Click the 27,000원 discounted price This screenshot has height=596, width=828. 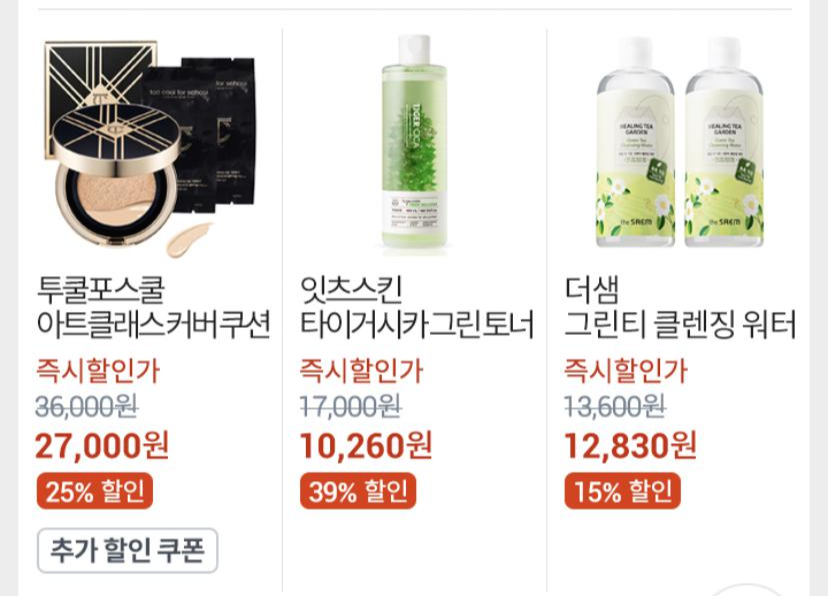pyautogui.click(x=102, y=446)
